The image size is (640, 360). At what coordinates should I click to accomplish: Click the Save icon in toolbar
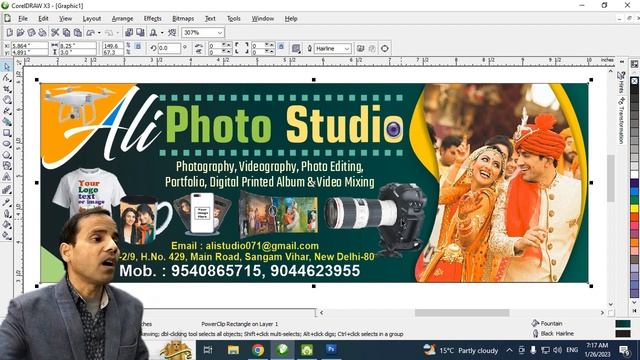pos(31,32)
